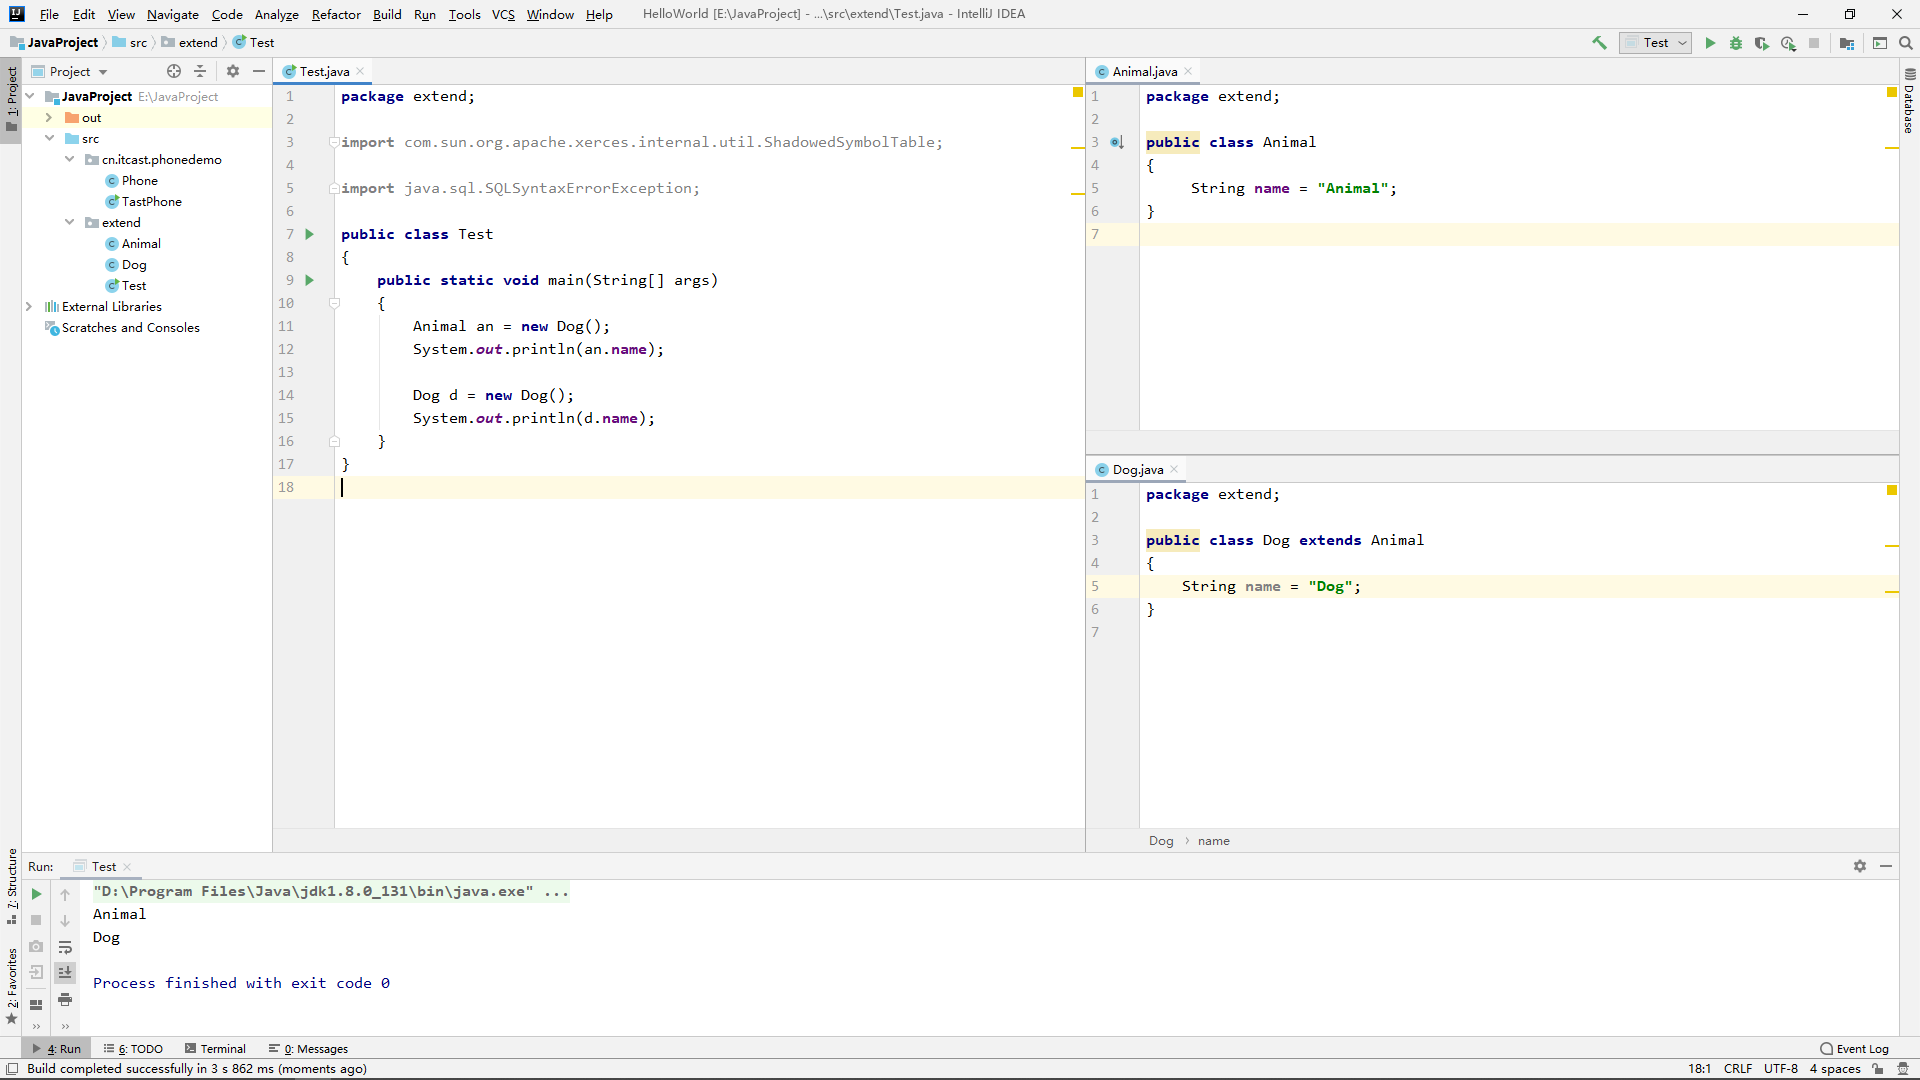This screenshot has height=1080, width=1920.
Task: Open the Refactor menu
Action: pos(335,14)
